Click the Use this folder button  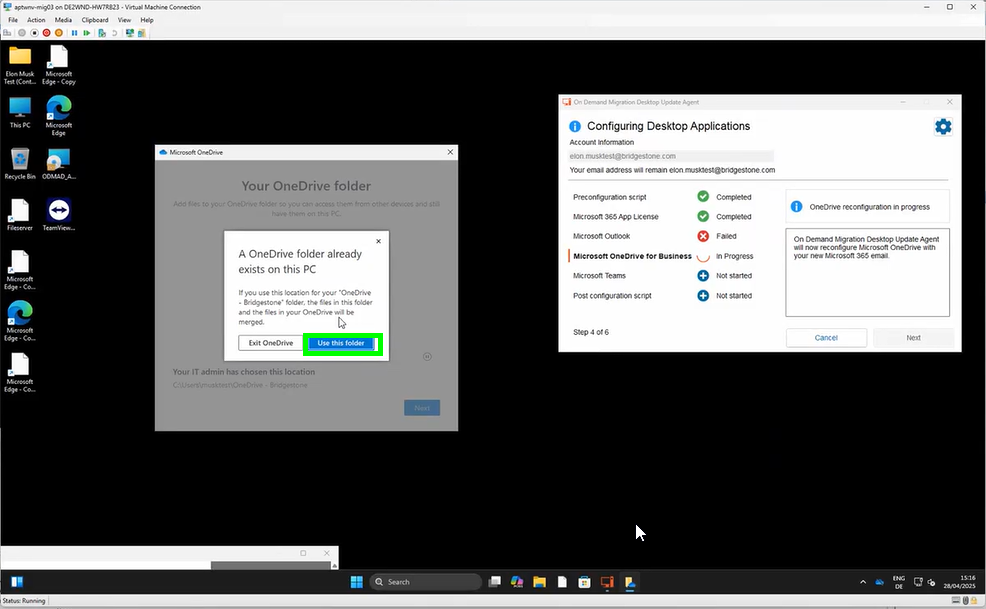pos(341,343)
